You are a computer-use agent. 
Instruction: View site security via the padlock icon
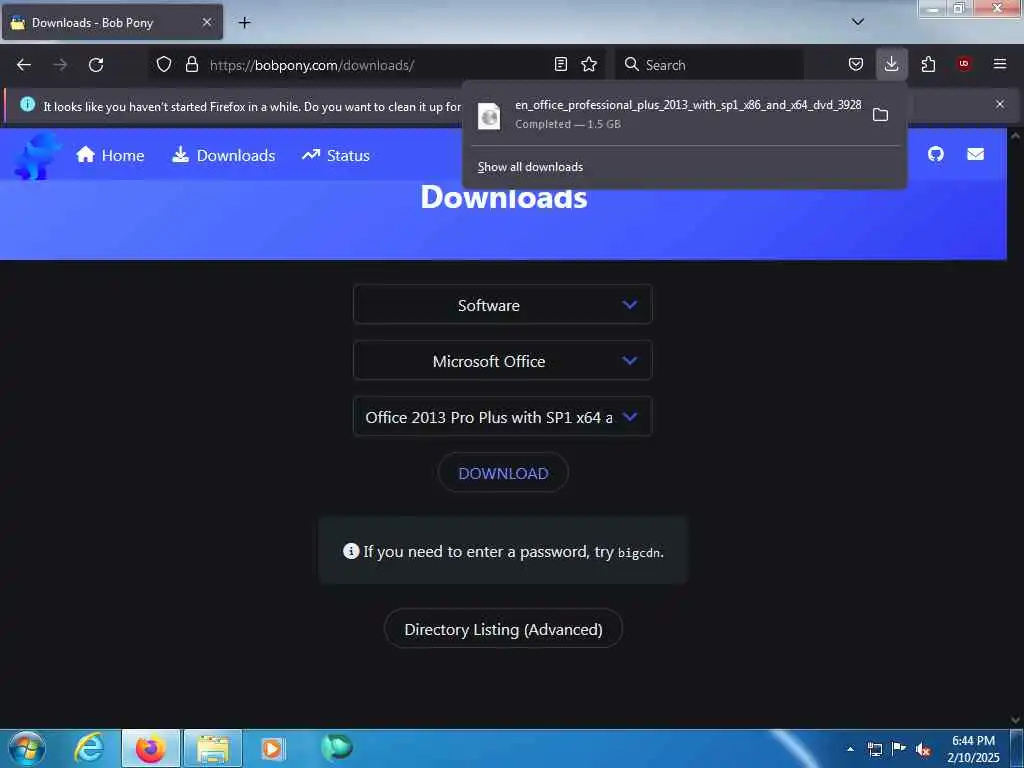[x=191, y=65]
